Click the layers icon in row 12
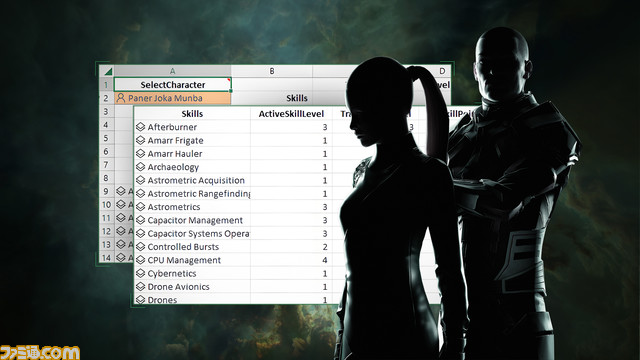640x360 pixels. point(120,231)
